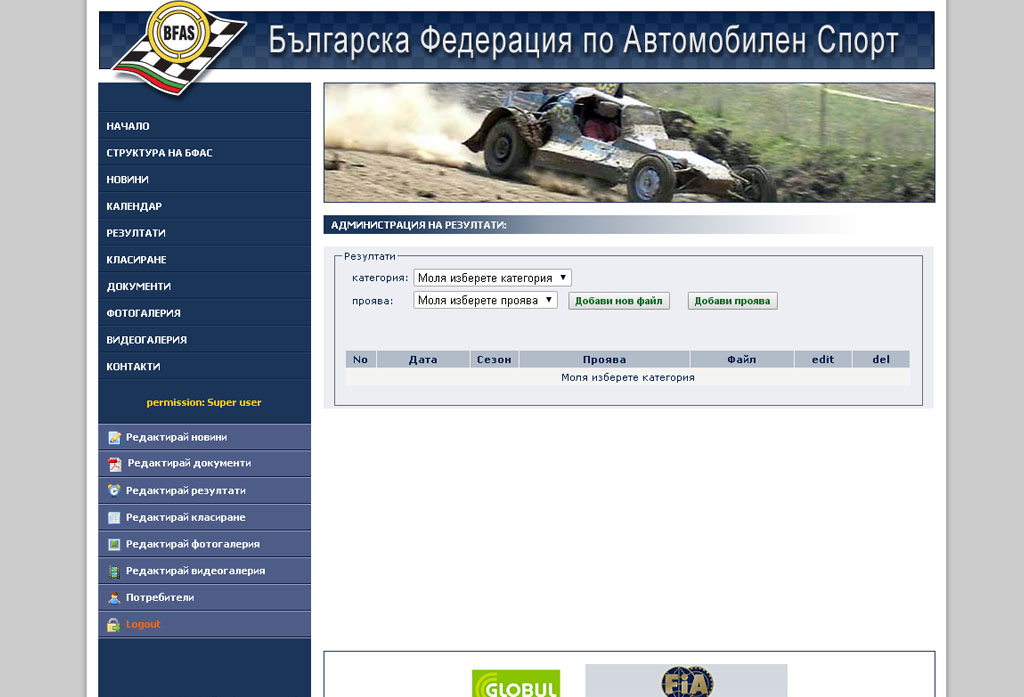Open НАЧАЛО in the main menu
Image resolution: width=1024 pixels, height=697 pixels.
[x=128, y=126]
